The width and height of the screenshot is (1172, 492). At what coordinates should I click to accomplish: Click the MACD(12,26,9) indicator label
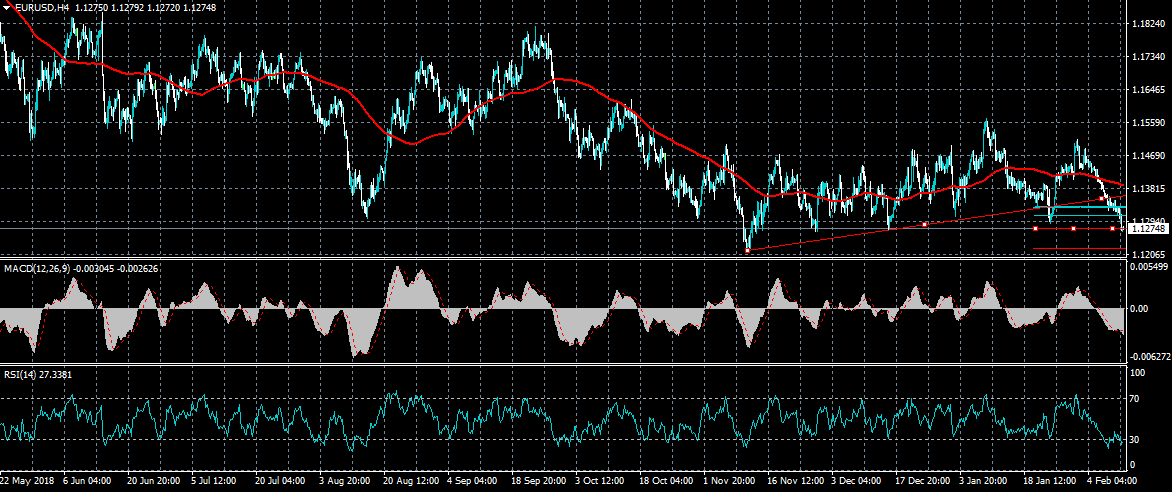pyautogui.click(x=35, y=268)
